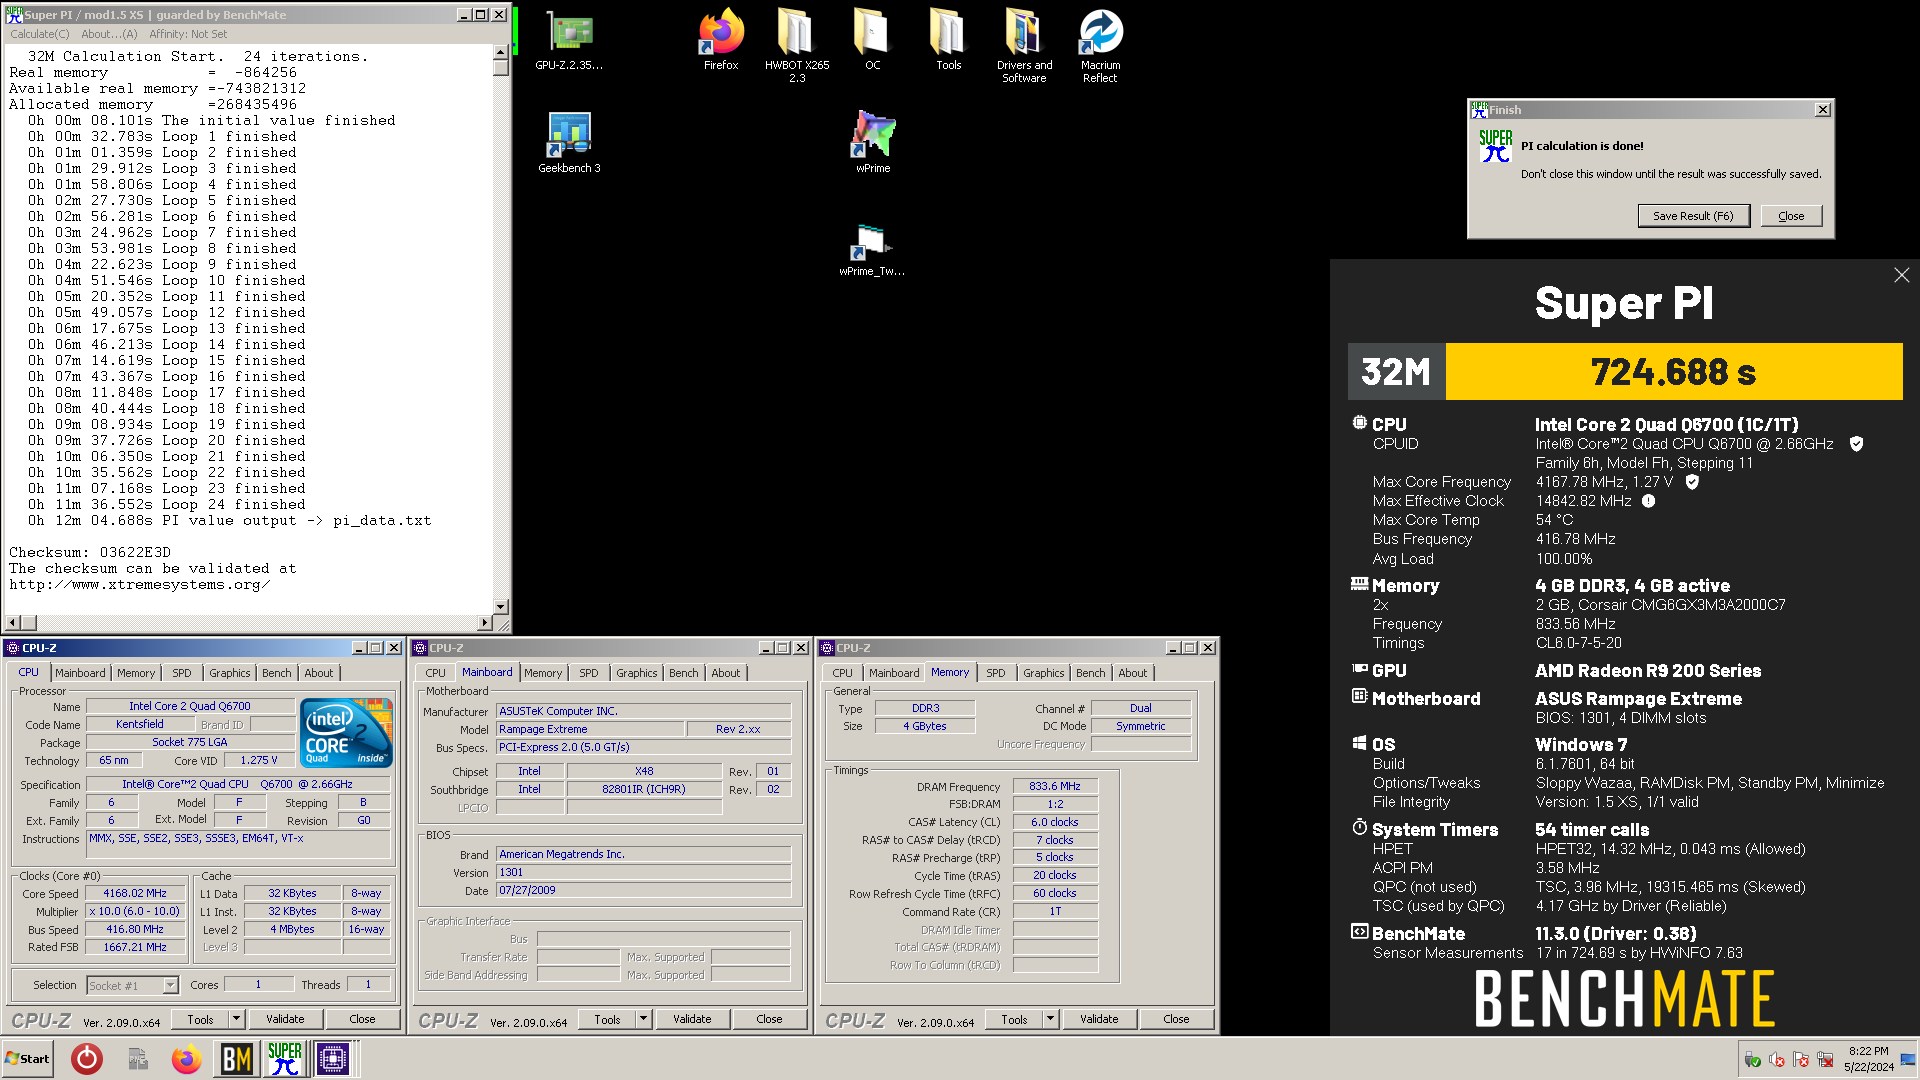This screenshot has width=1920, height=1080.
Task: Click Close button in Finish dialog
Action: tap(1791, 216)
